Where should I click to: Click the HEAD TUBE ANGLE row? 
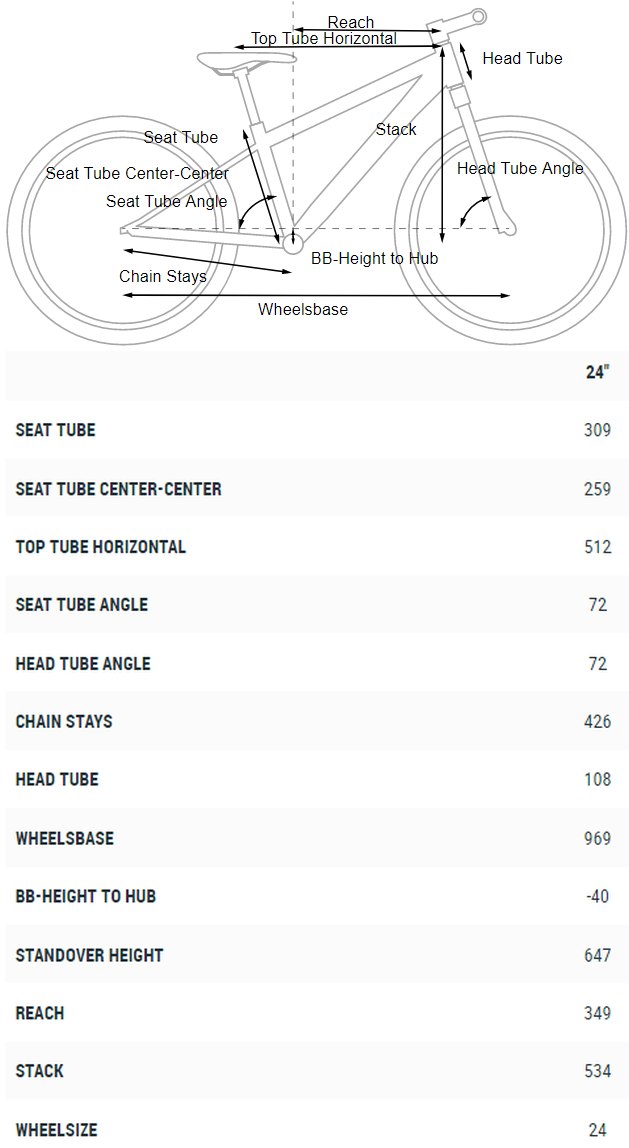316,663
